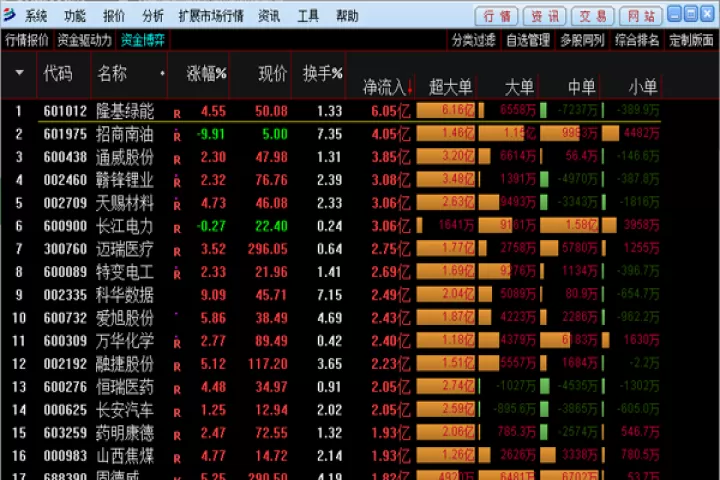Screen dimensions: 720x480
Task: Sort by 换手% column header
Action: (x=323, y=73)
